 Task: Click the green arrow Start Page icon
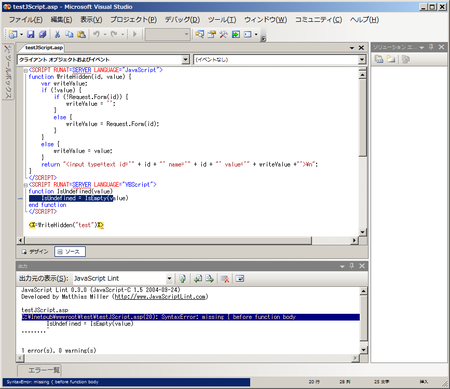(x=236, y=34)
